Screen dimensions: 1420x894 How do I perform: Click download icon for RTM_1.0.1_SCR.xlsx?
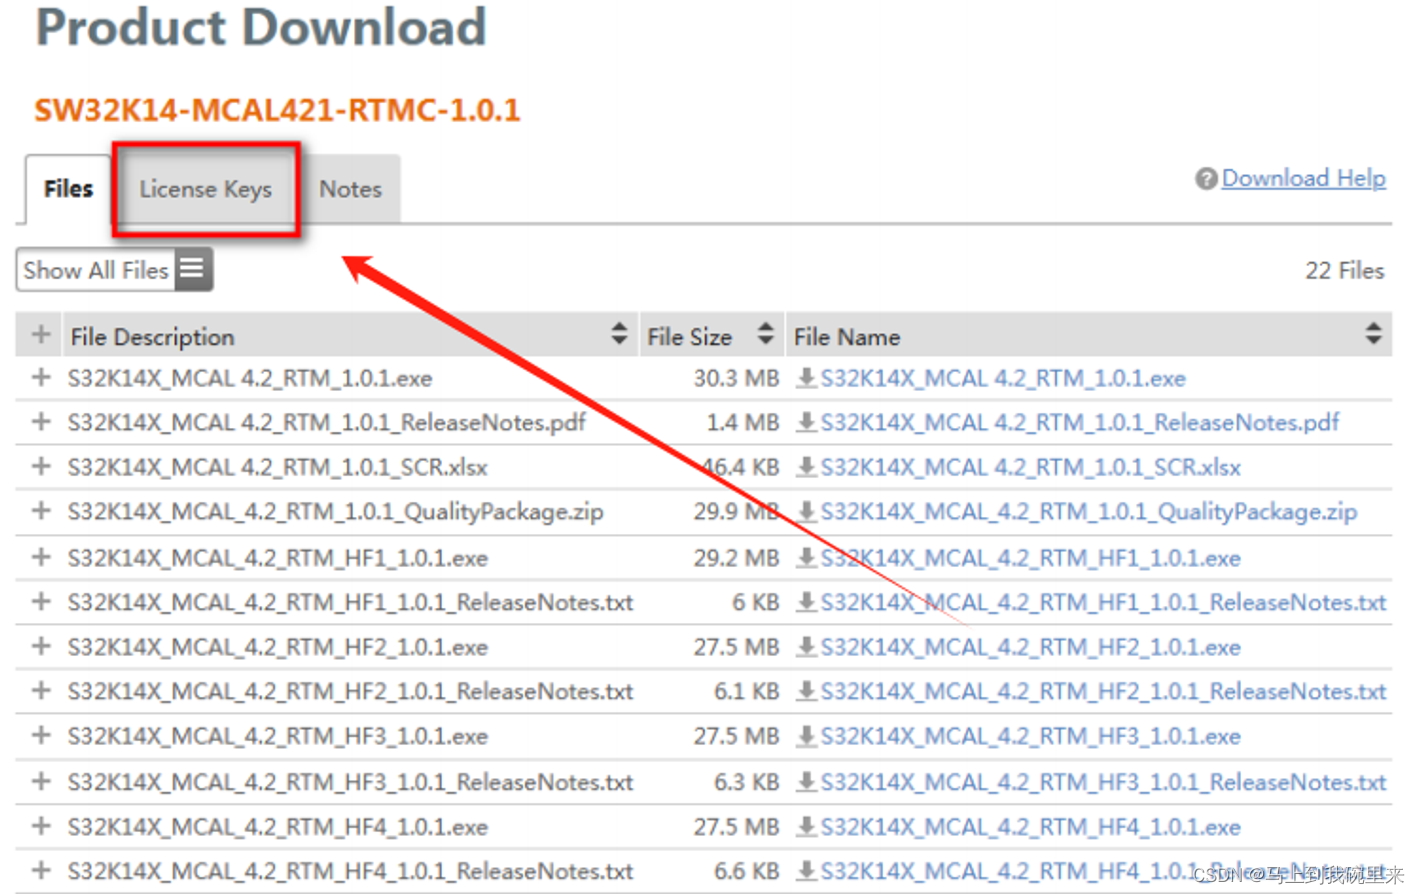806,467
